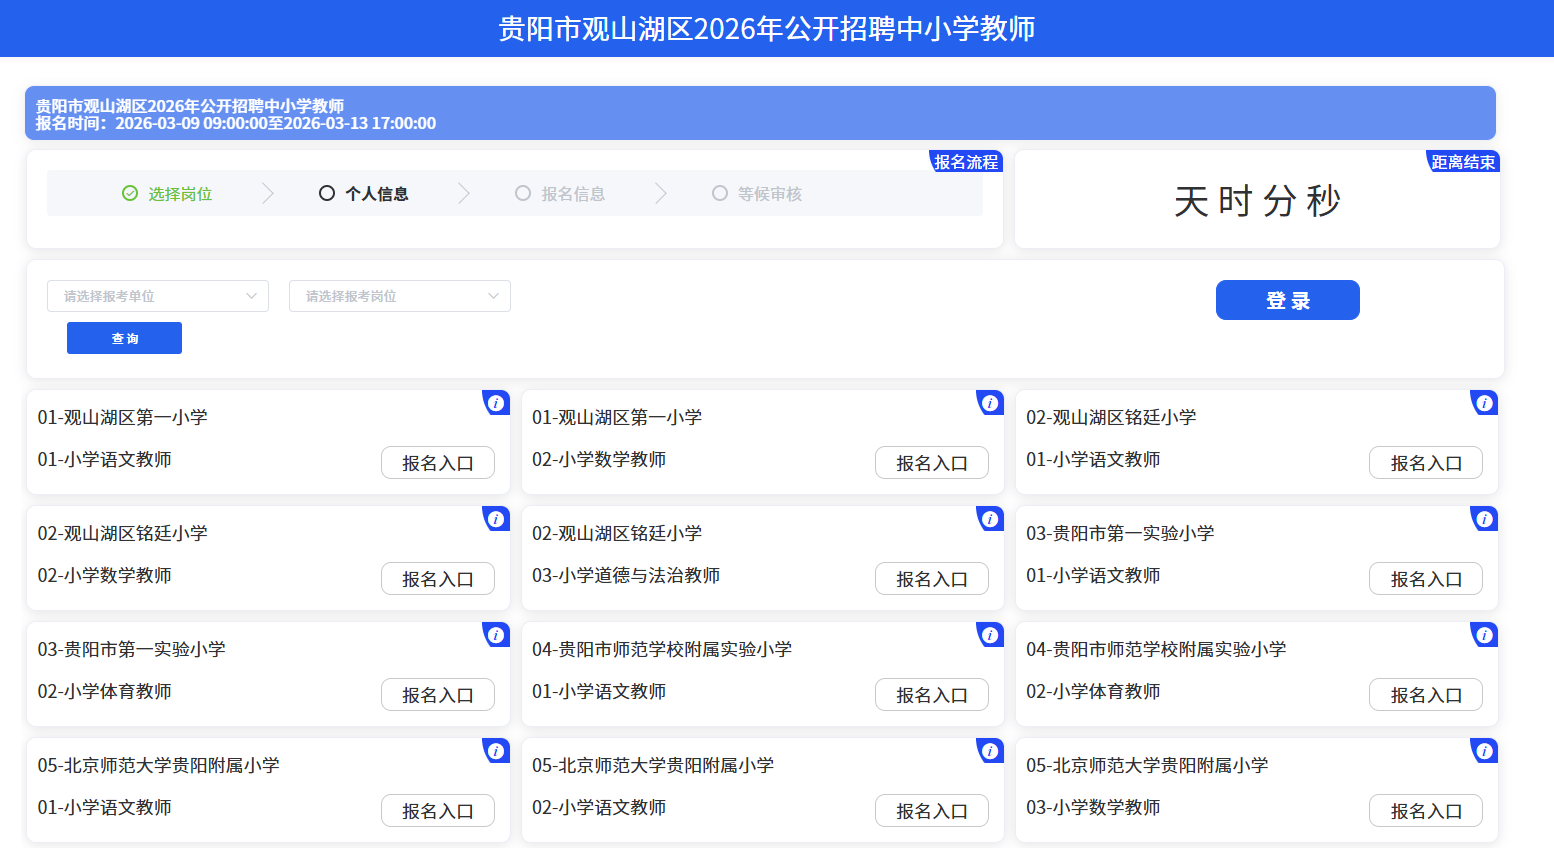1554x860 pixels.
Task: View info for 师范学校附属实验小学 01-小学语文教师
Action: 989,635
